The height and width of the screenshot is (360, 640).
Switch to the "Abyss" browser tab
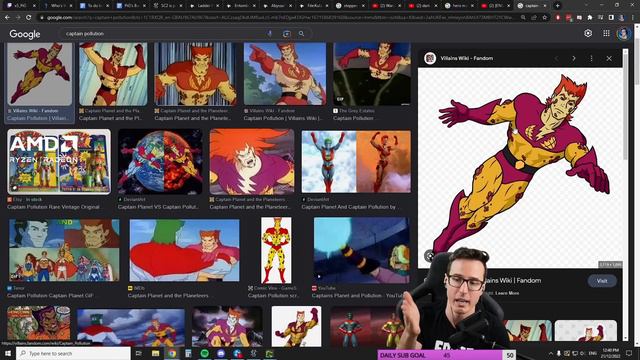278,6
